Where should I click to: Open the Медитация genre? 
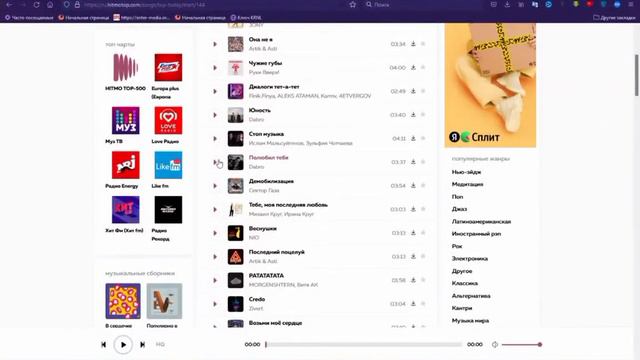click(467, 184)
